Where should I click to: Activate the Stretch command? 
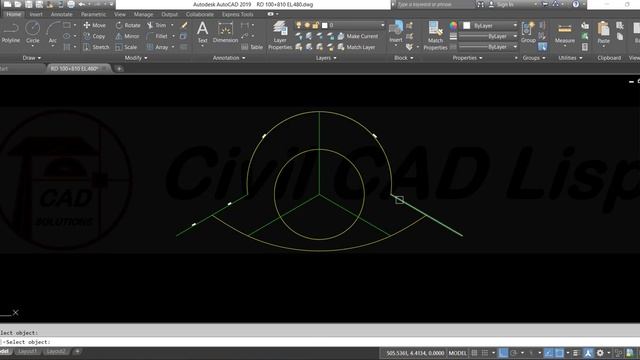tap(96, 47)
